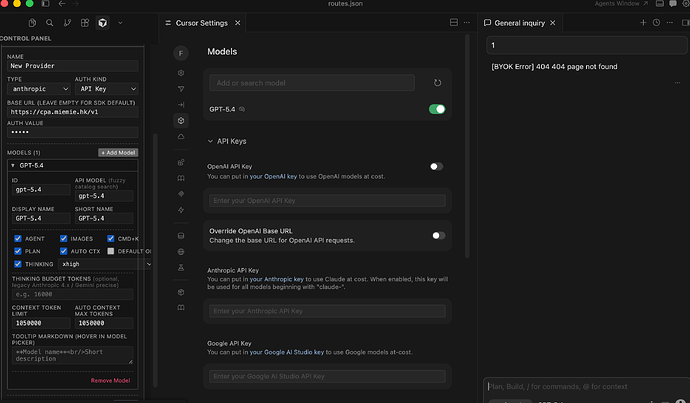
Task: Select the General inquiry chat tab
Action: 519,23
